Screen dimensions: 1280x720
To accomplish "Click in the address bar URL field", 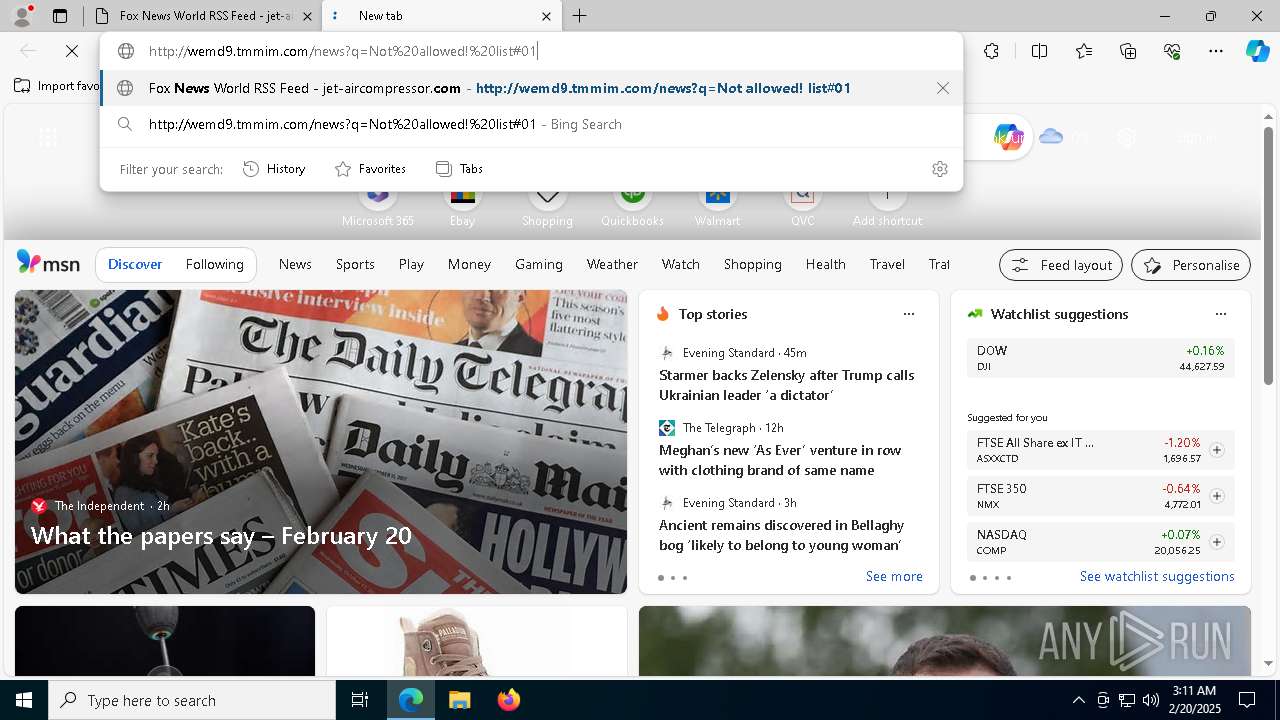I will point(531,51).
